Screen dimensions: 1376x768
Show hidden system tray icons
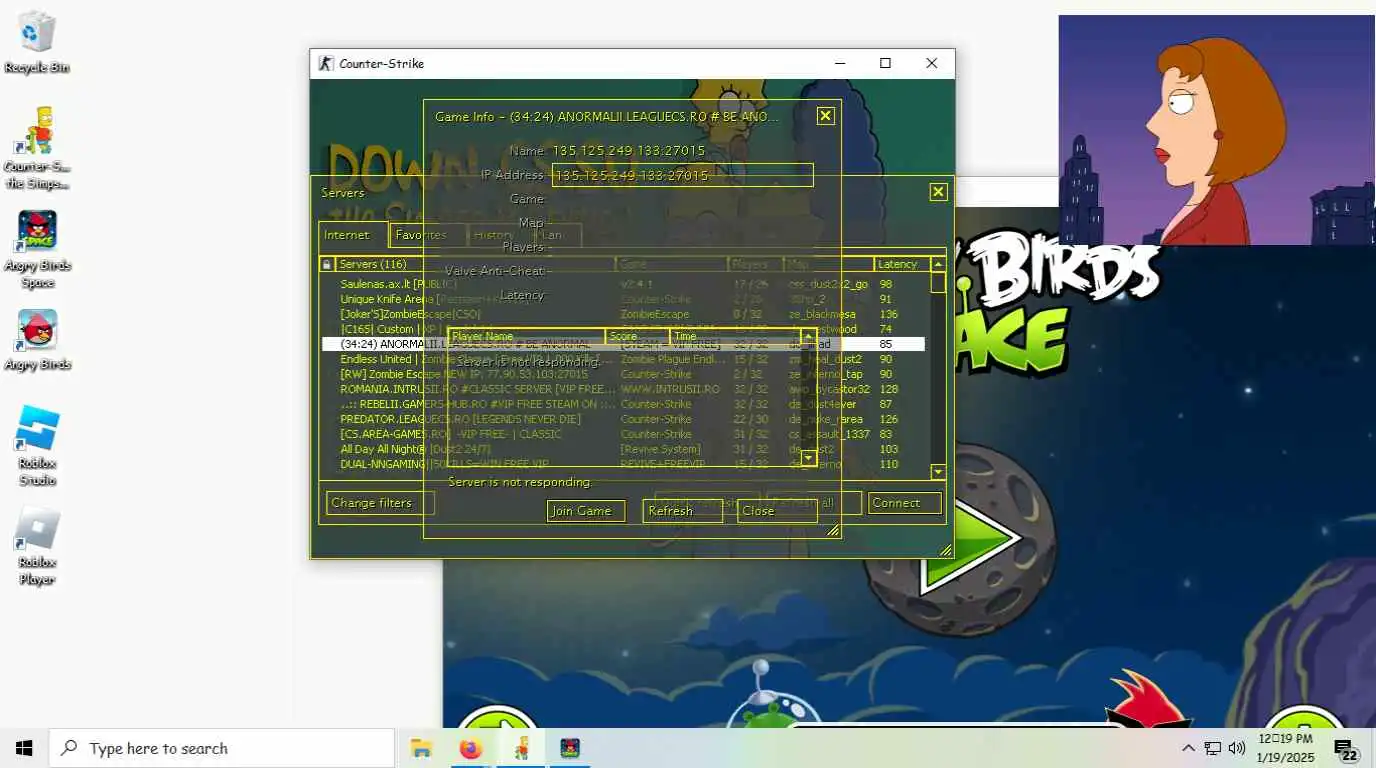click(x=1188, y=748)
